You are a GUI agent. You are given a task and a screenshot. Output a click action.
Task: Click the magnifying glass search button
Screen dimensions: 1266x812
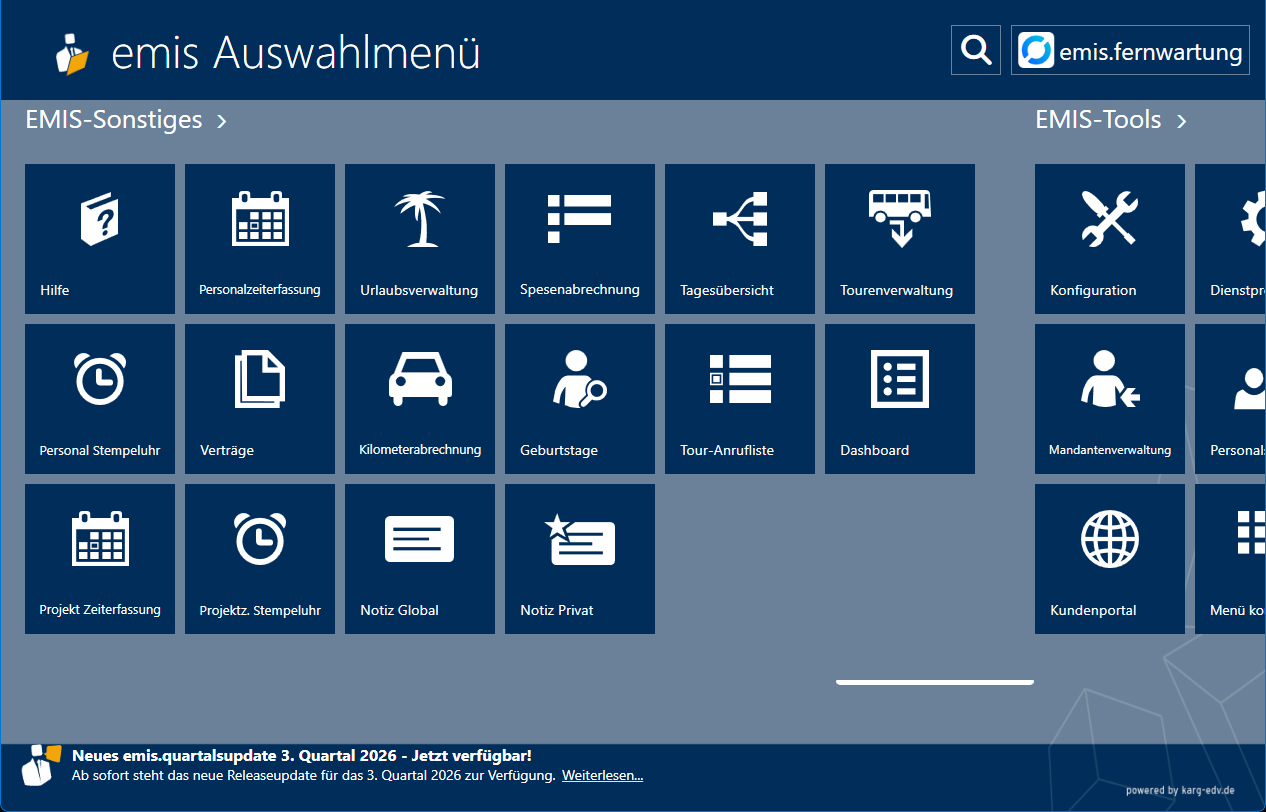point(976,50)
